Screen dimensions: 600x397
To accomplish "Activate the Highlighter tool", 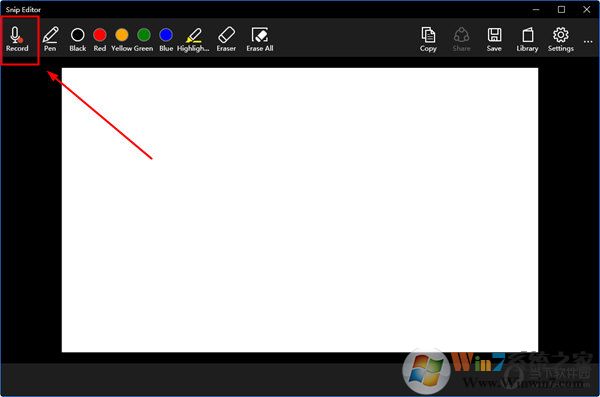I will click(193, 39).
